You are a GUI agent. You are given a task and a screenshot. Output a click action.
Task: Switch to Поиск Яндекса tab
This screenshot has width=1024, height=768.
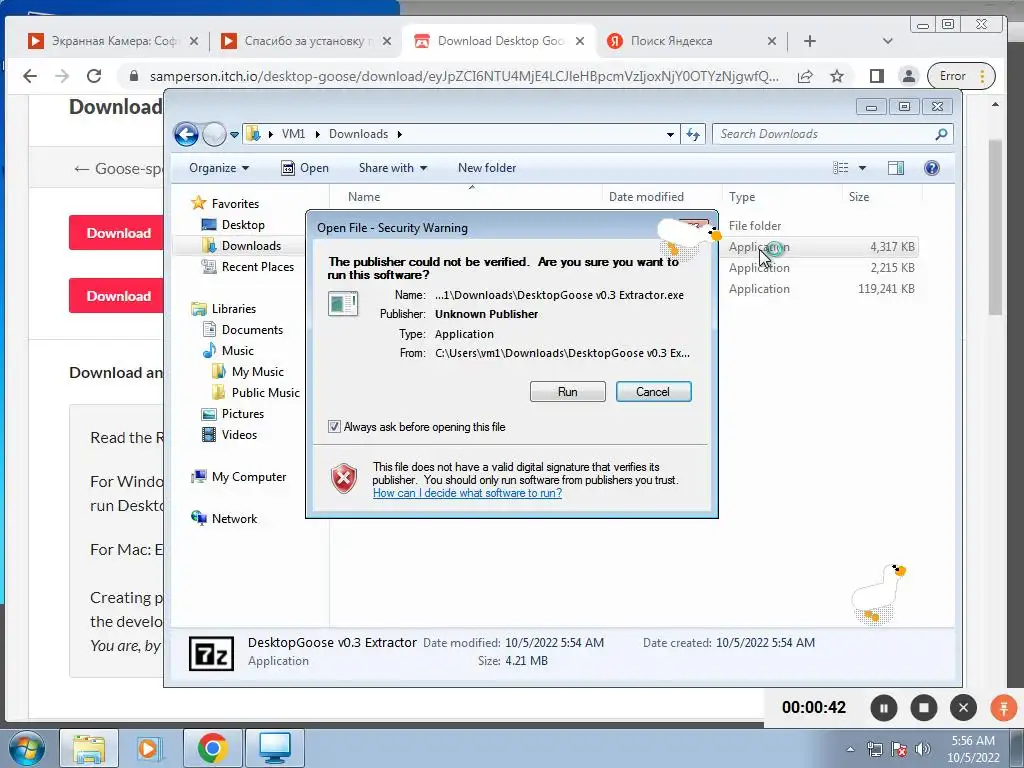691,41
